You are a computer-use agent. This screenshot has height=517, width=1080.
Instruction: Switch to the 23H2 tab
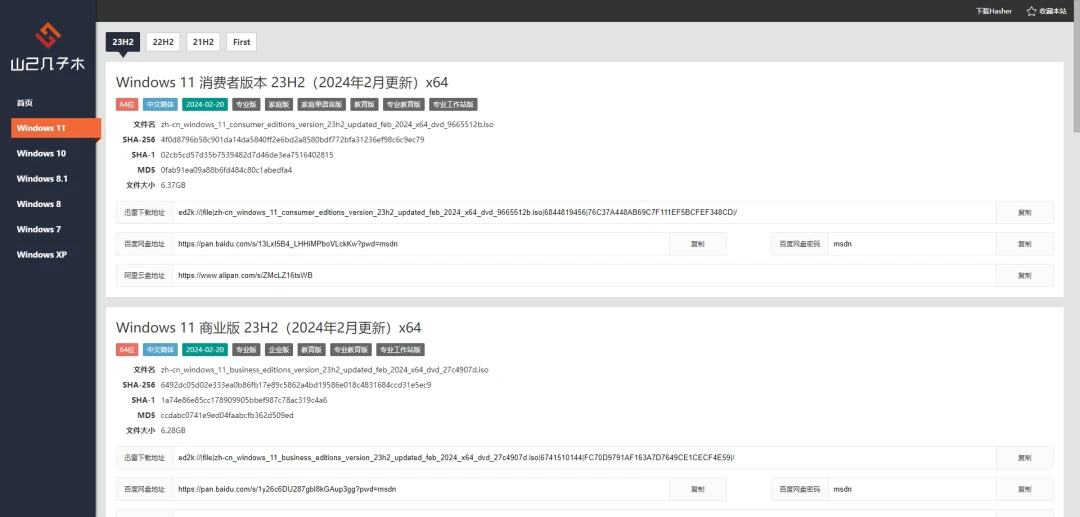123,42
